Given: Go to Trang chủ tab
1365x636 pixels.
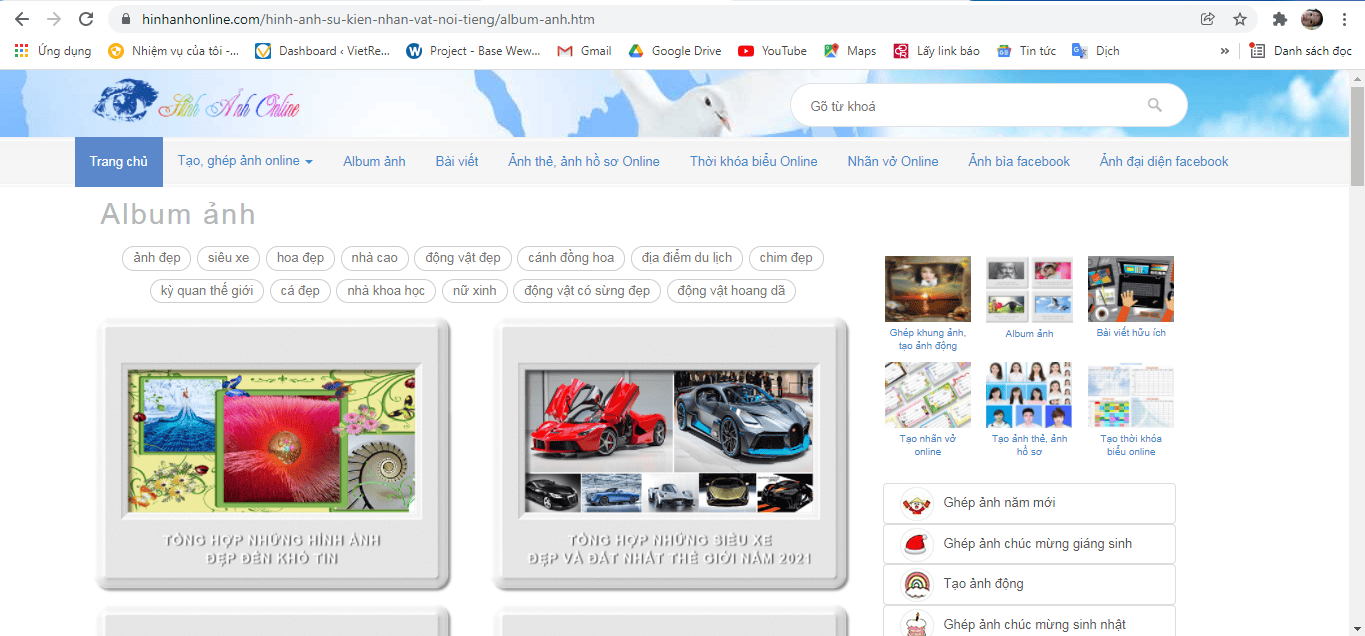Looking at the screenshot, I should (118, 162).
